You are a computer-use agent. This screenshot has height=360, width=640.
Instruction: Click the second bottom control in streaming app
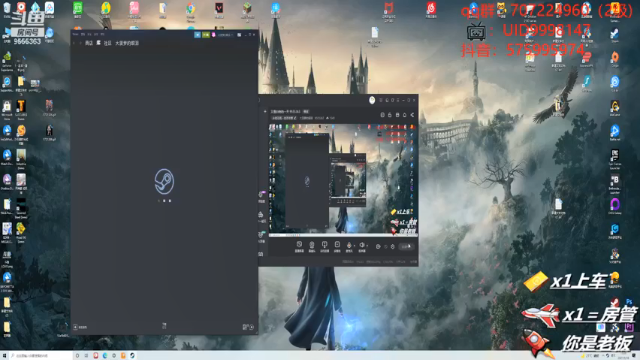312,247
